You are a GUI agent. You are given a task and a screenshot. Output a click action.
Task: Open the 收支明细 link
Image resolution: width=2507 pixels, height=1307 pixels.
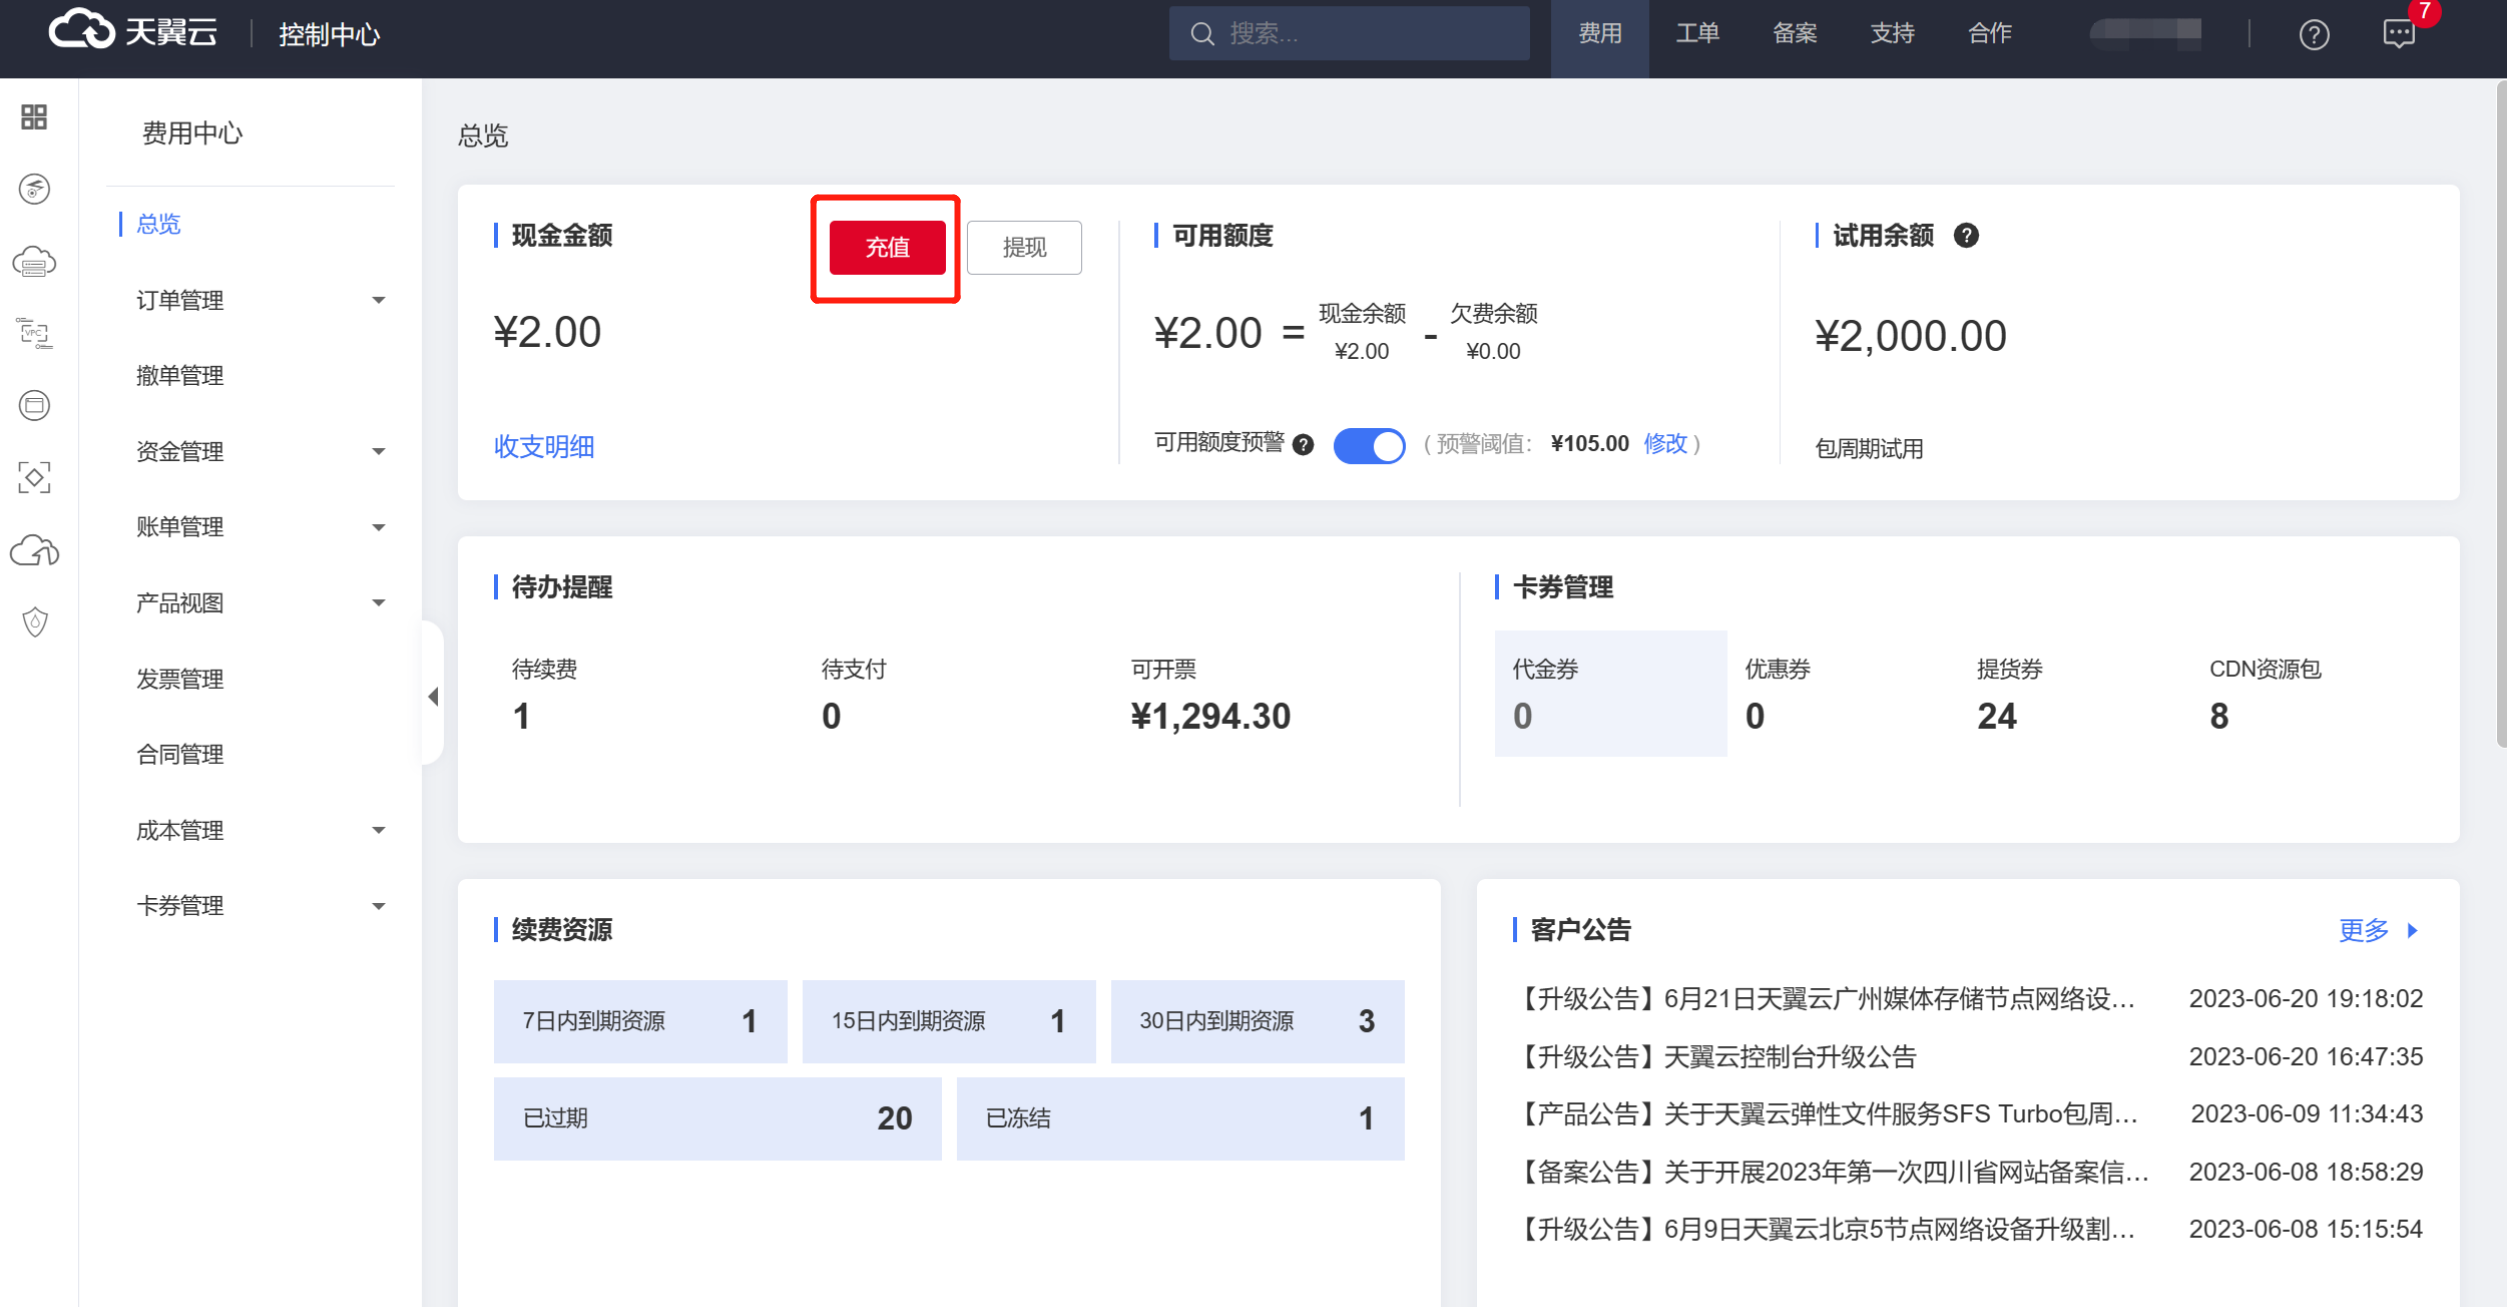(x=544, y=446)
